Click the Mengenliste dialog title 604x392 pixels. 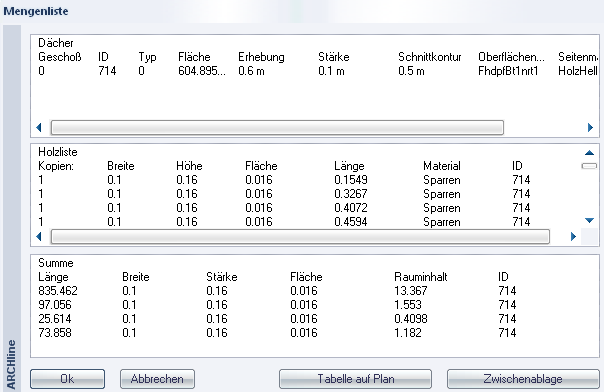[x=36, y=11]
